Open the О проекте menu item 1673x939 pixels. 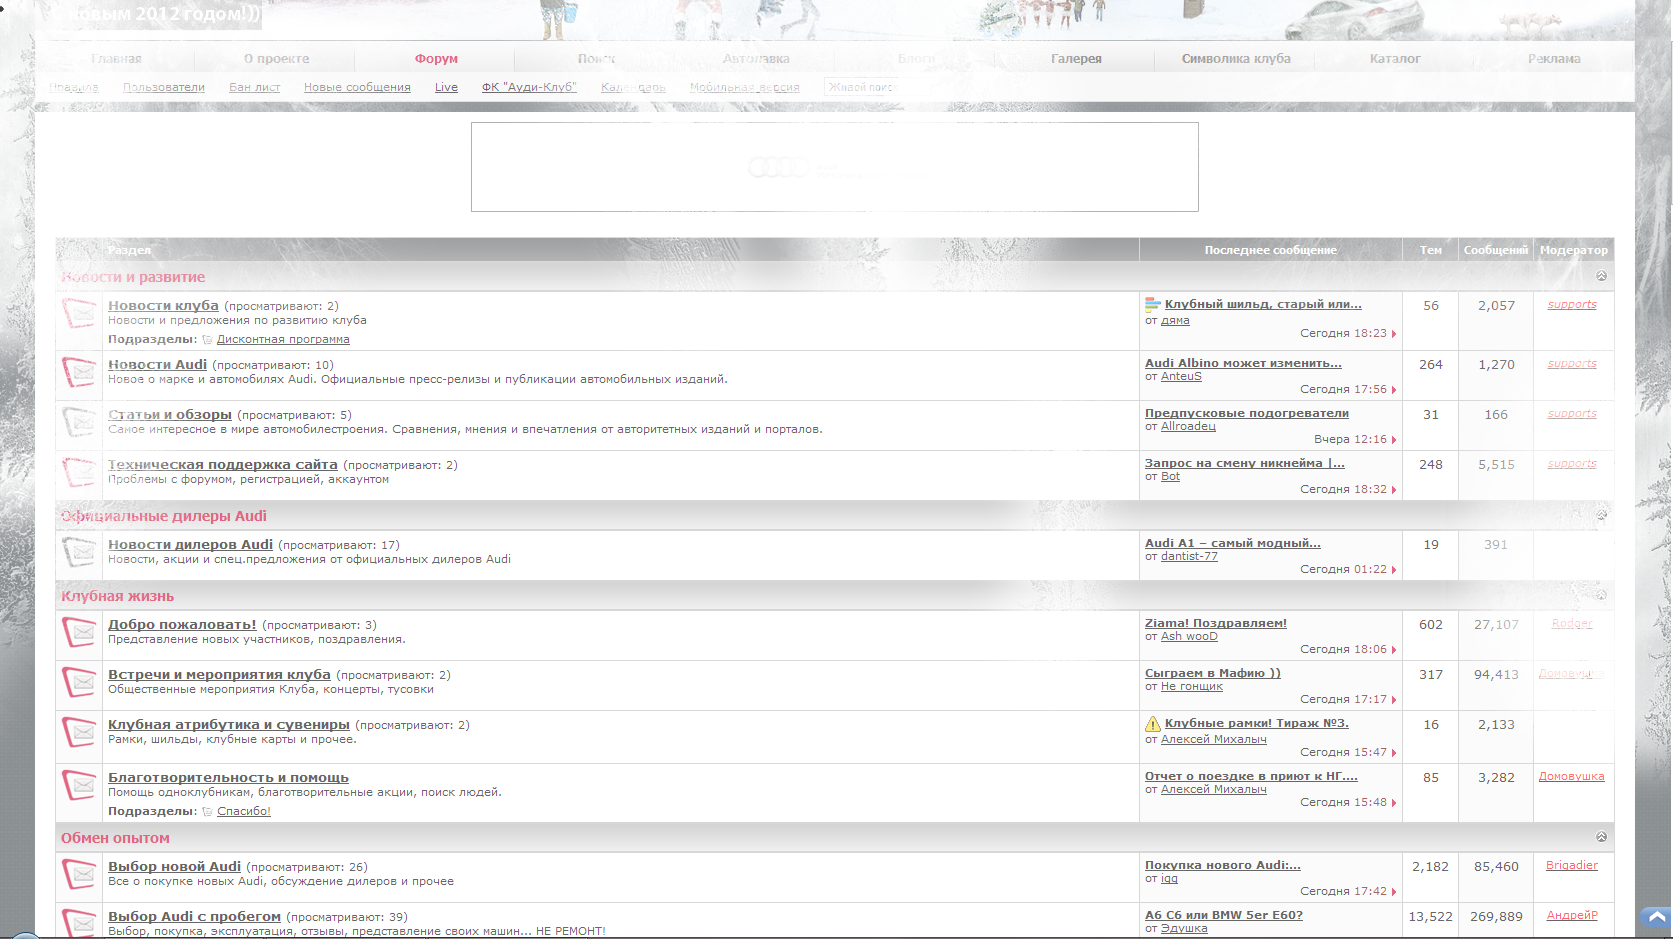pyautogui.click(x=276, y=59)
